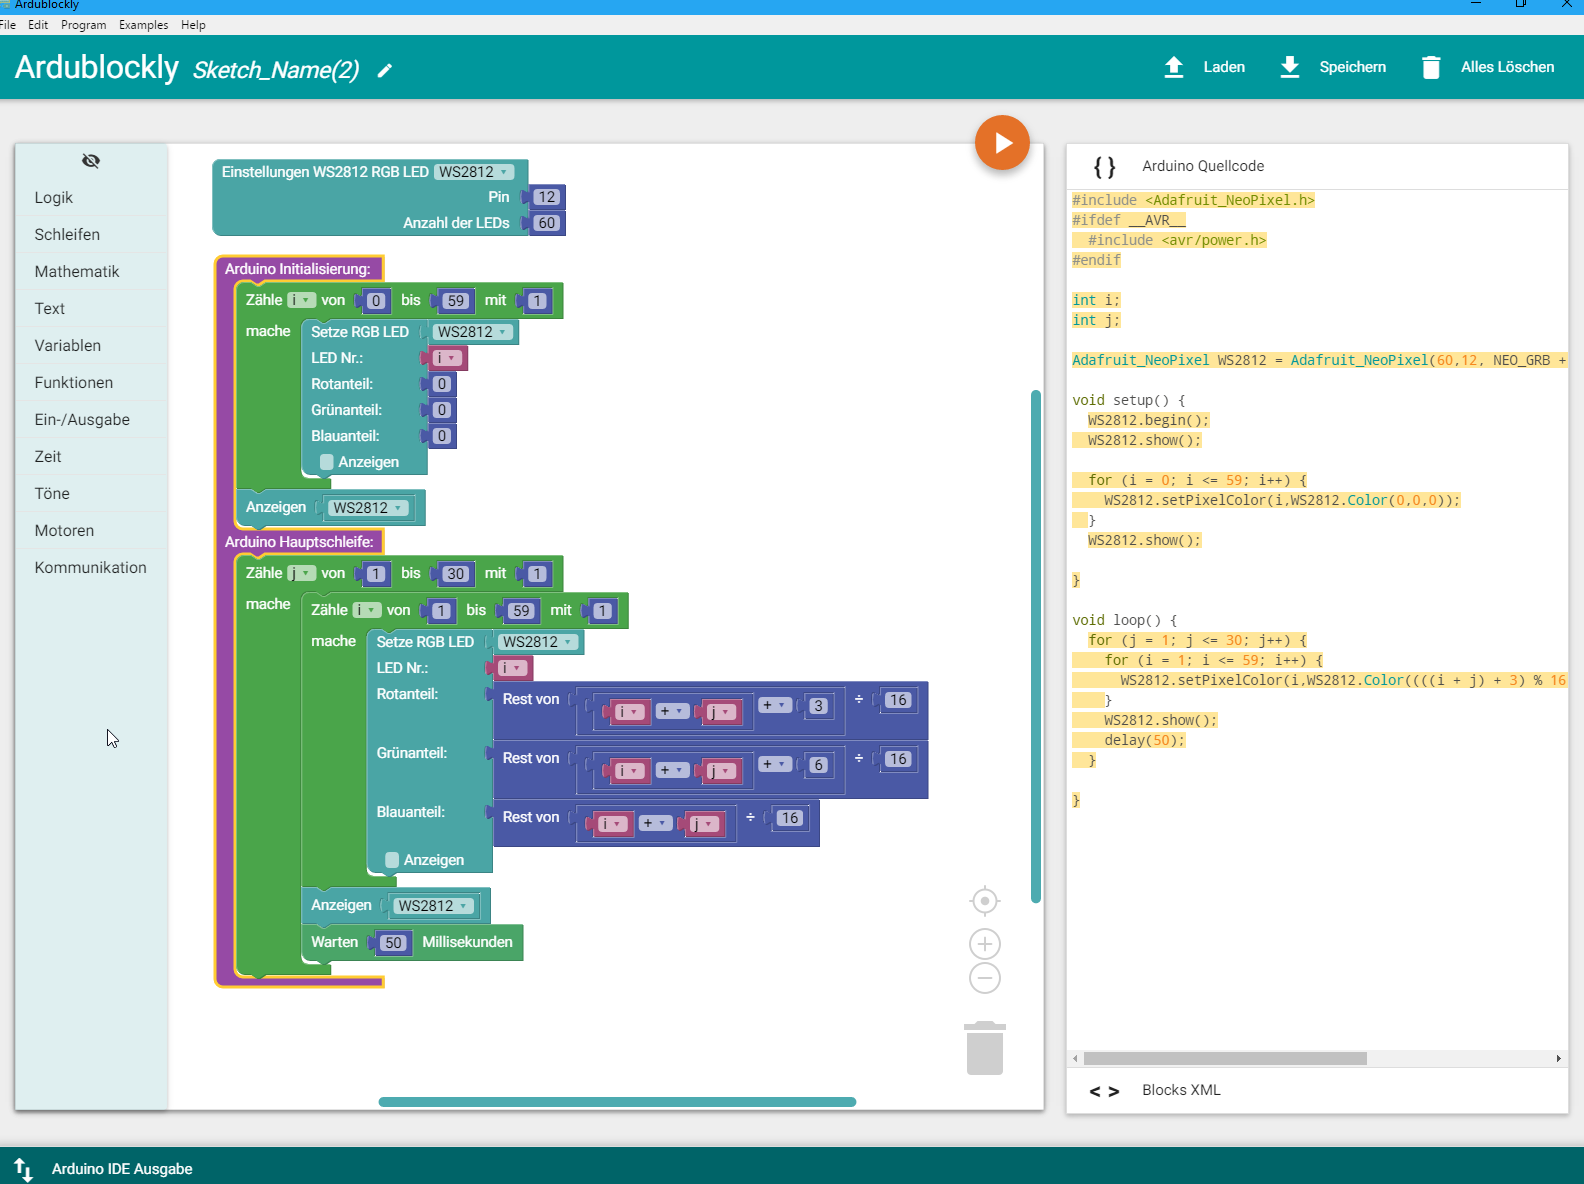Click right arrow of code scrollbar
The width and height of the screenshot is (1584, 1184).
pyautogui.click(x=1558, y=1058)
